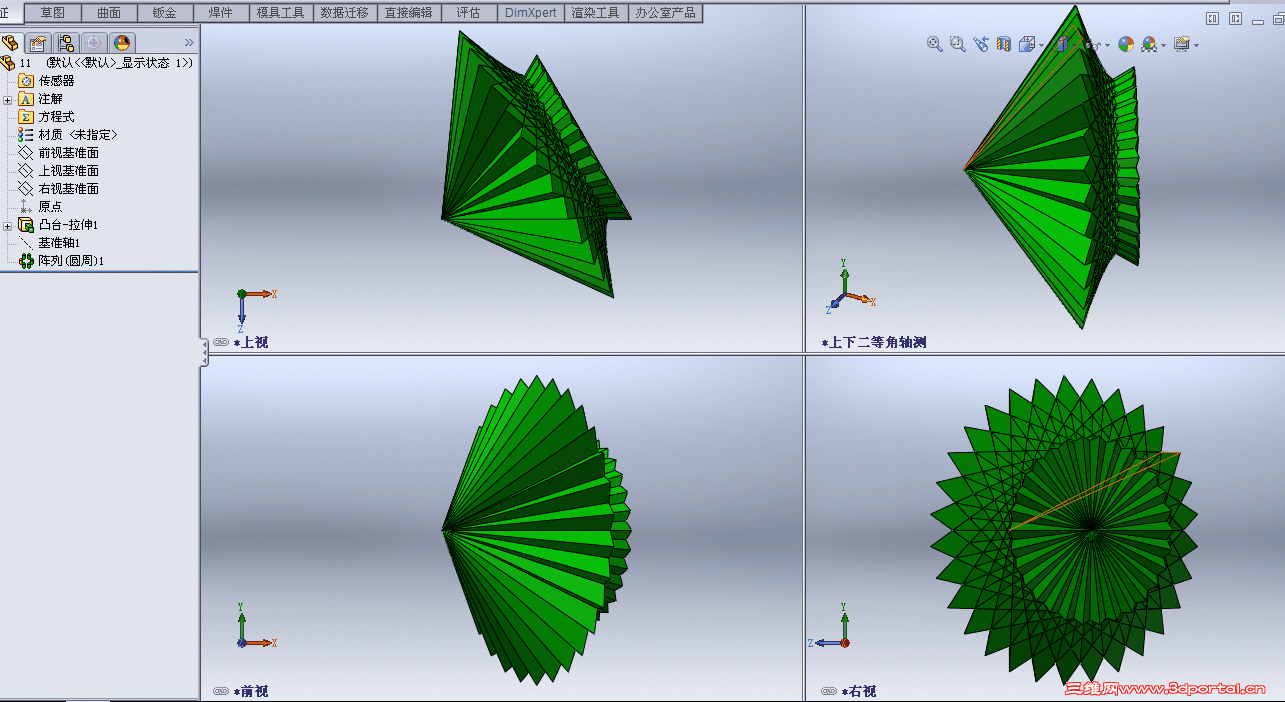Screen dimensions: 1285x702
Task: Click View Orientation cube icon
Action: pos(1028,44)
